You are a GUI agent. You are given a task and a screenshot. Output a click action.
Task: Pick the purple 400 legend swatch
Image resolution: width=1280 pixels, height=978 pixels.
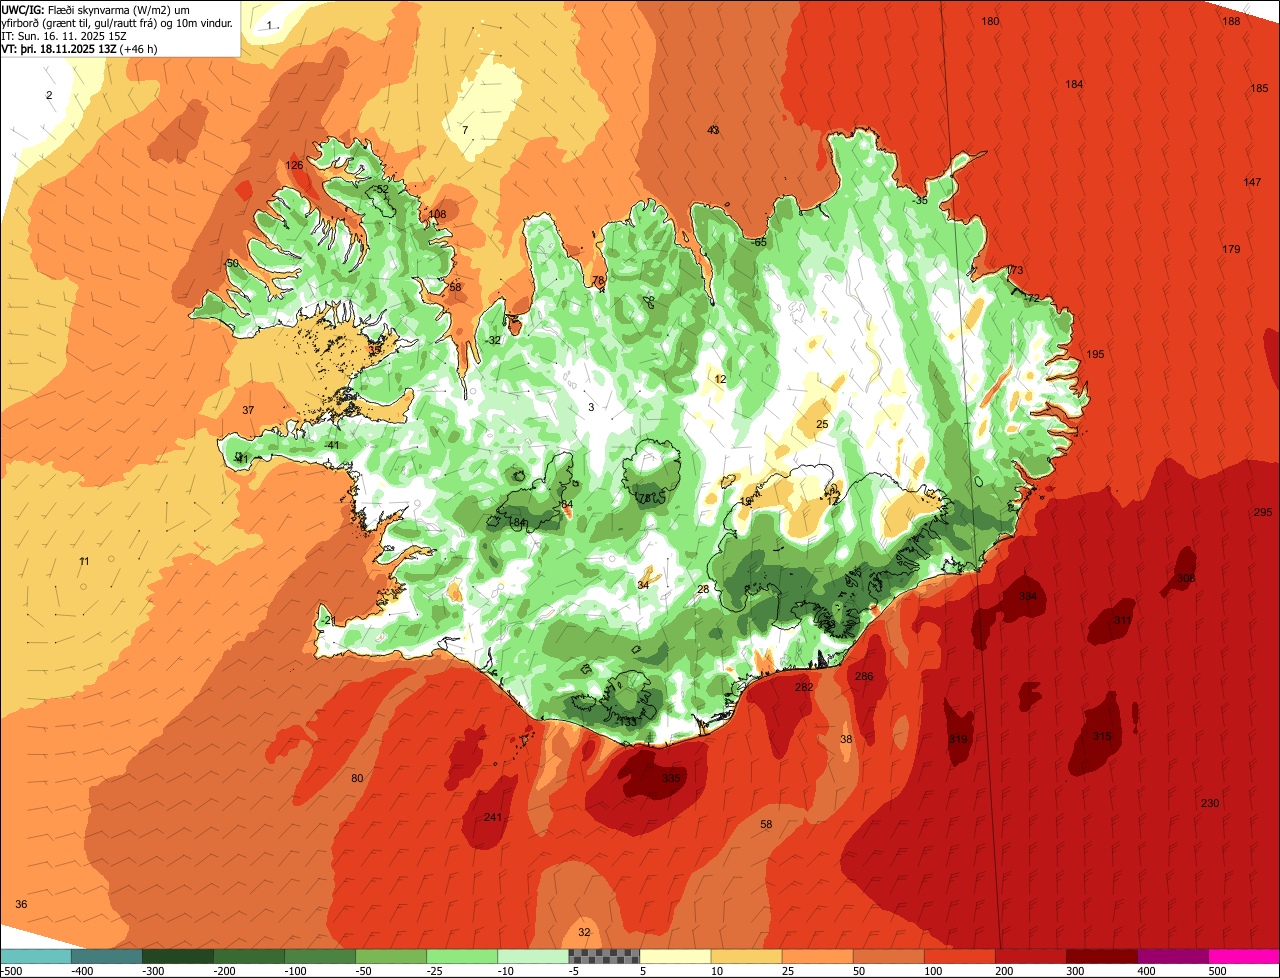click(x=1172, y=956)
